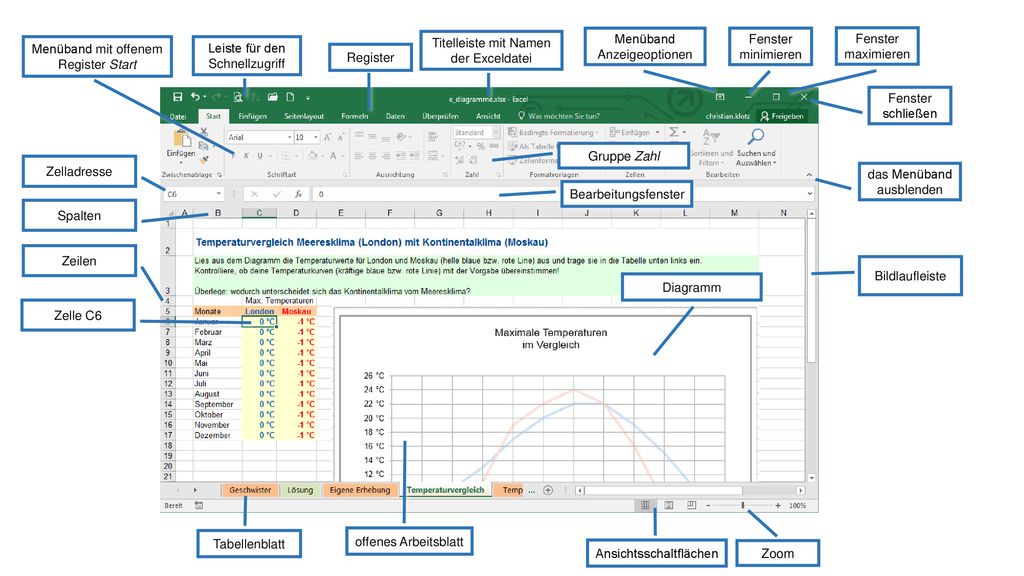
Task: Collapse the ribbon with the chevron arrow
Action: tap(809, 174)
